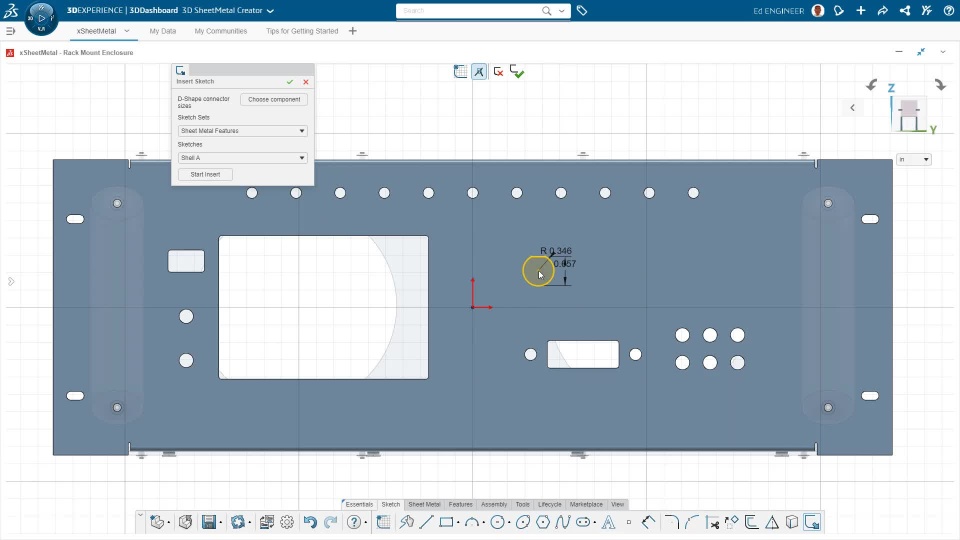
Task: Click the Insert Sketch tool at toolbar end
Action: tap(812, 522)
